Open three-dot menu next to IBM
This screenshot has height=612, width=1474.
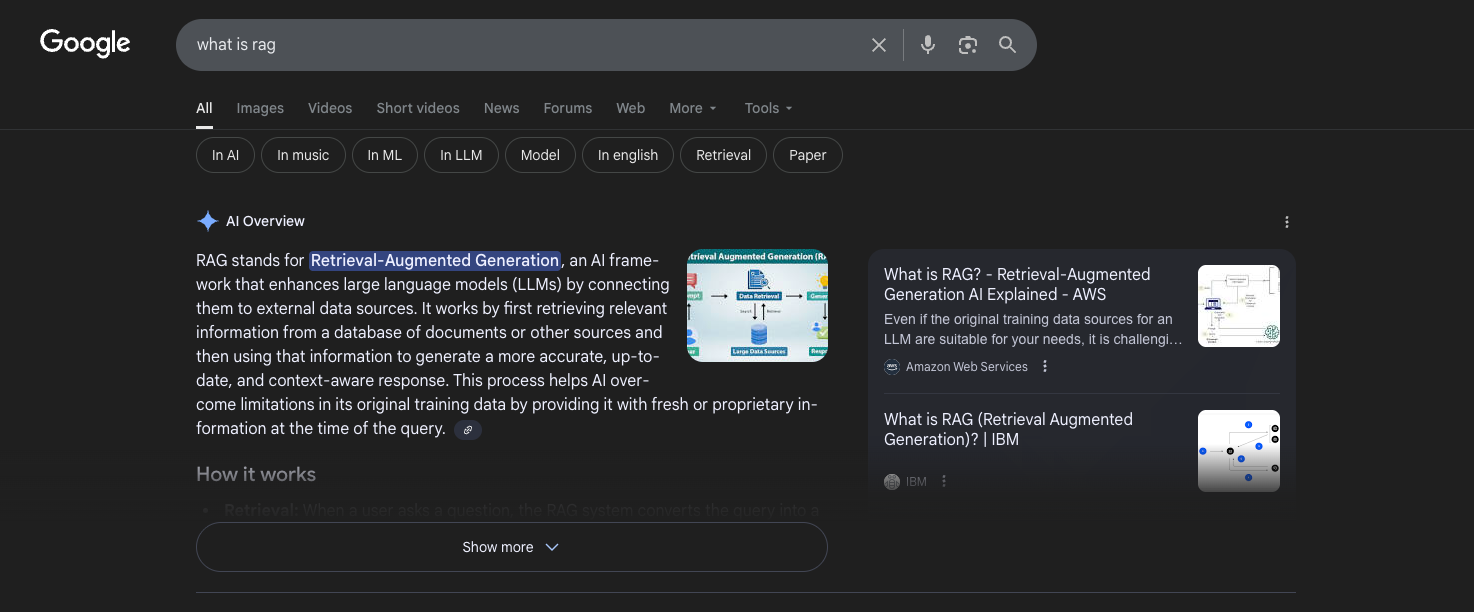click(944, 481)
